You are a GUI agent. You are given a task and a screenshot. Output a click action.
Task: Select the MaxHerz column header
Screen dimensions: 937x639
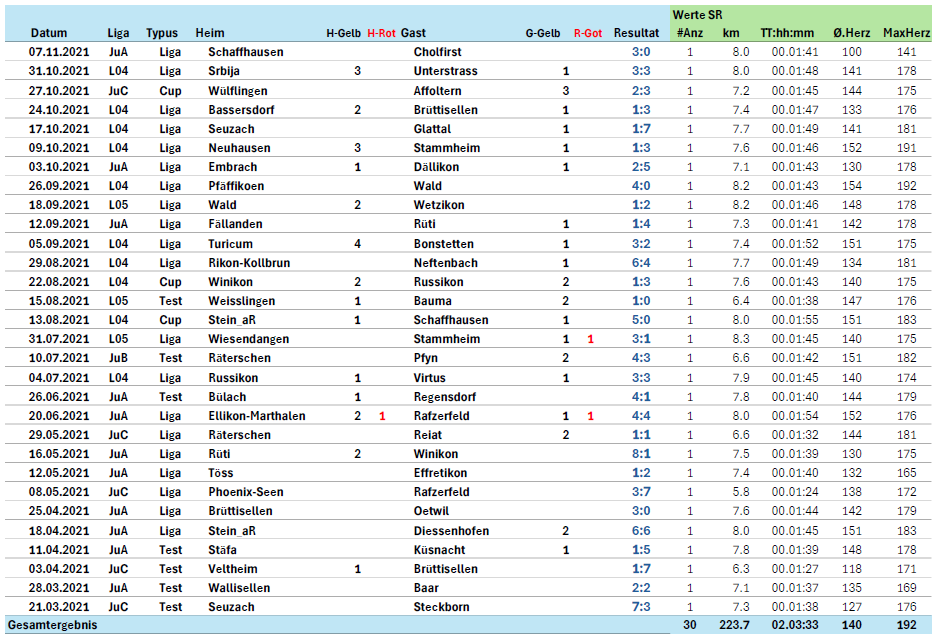click(x=906, y=33)
